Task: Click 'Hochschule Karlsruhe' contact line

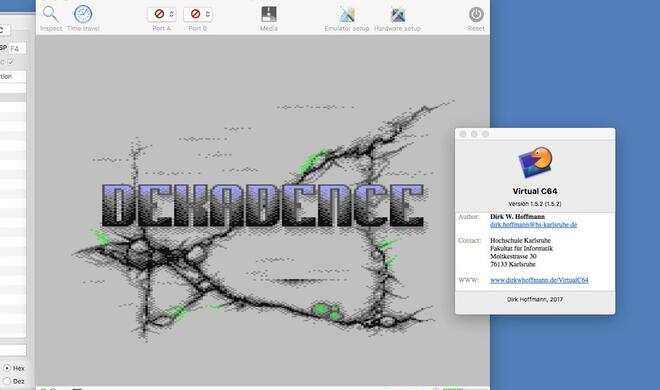Action: [520, 241]
